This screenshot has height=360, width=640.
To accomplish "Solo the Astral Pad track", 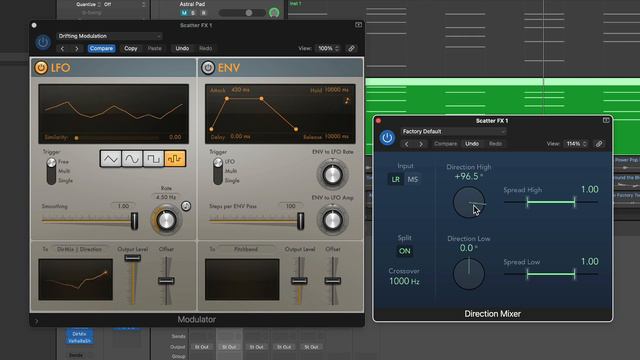I will pos(193,13).
